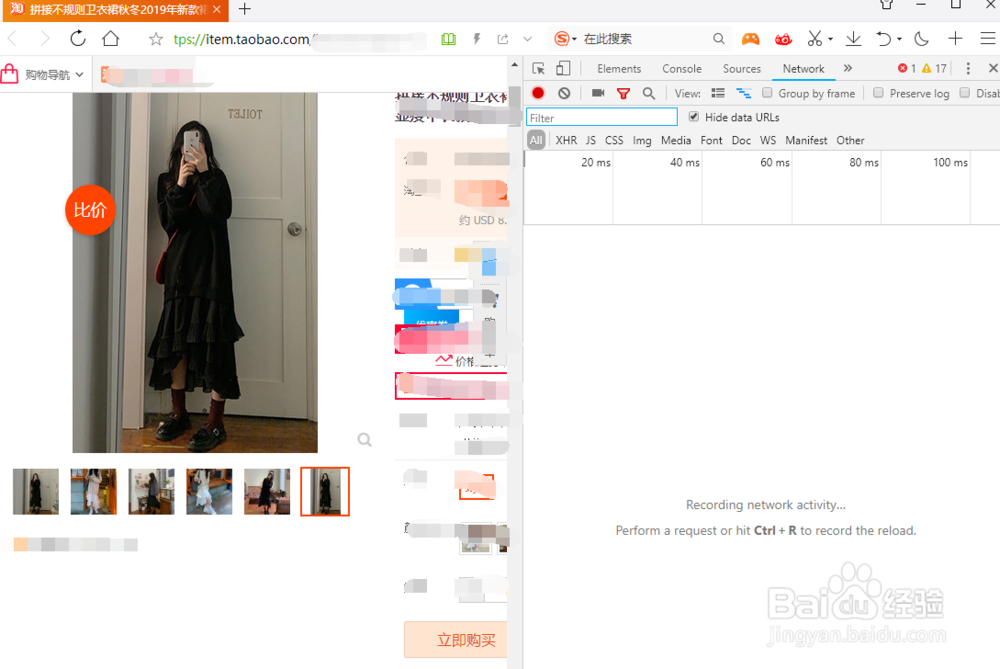The width and height of the screenshot is (1000, 669).
Task: Filter network requests by Font
Action: [x=711, y=140]
